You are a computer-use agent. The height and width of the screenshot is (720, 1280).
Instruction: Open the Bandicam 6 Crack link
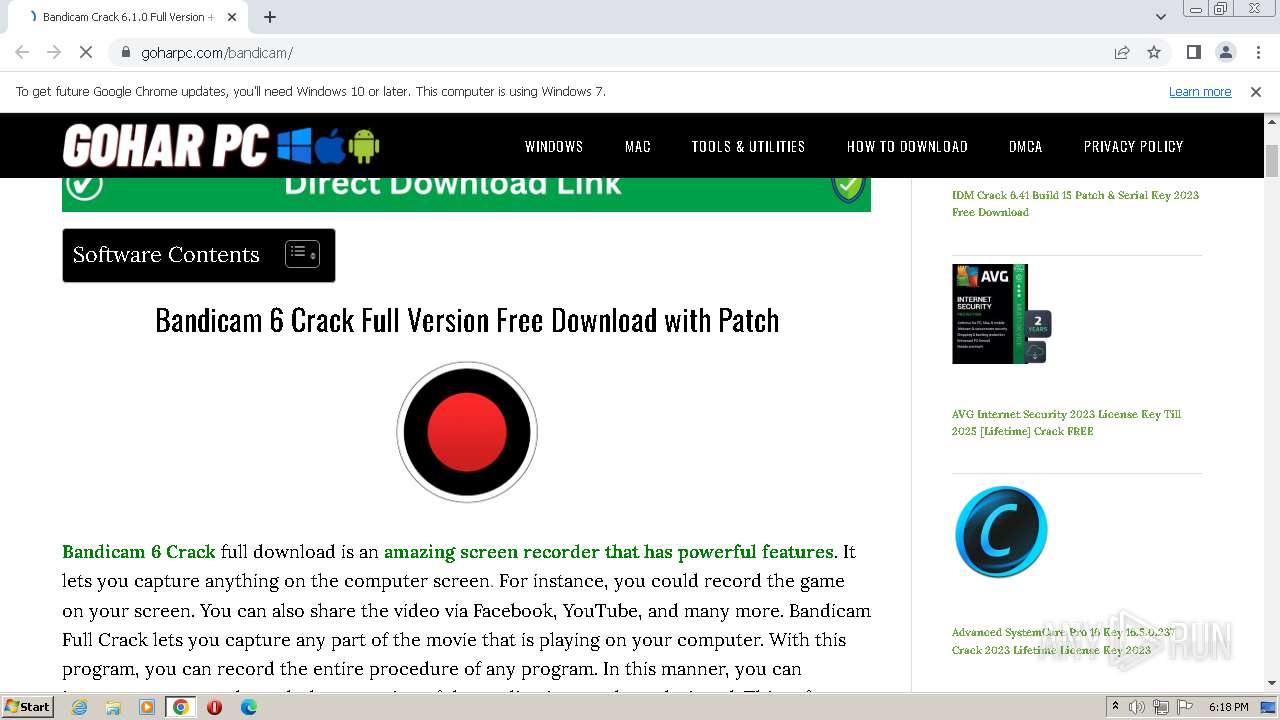click(139, 552)
